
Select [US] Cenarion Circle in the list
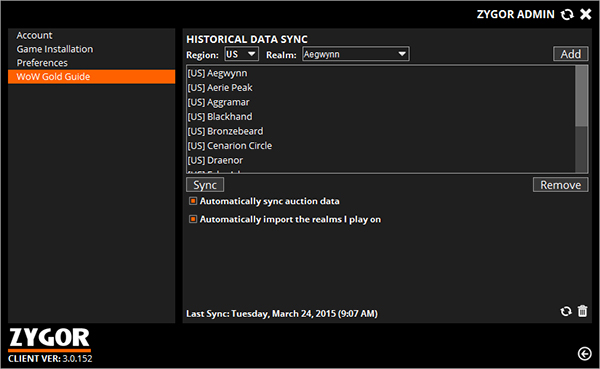pyautogui.click(x=381, y=146)
